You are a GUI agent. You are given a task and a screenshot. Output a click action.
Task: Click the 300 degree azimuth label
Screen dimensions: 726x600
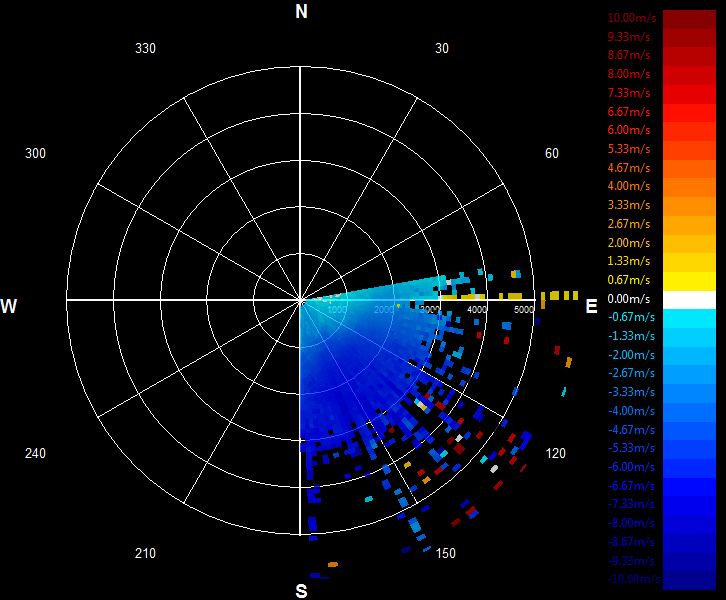pyautogui.click(x=35, y=153)
